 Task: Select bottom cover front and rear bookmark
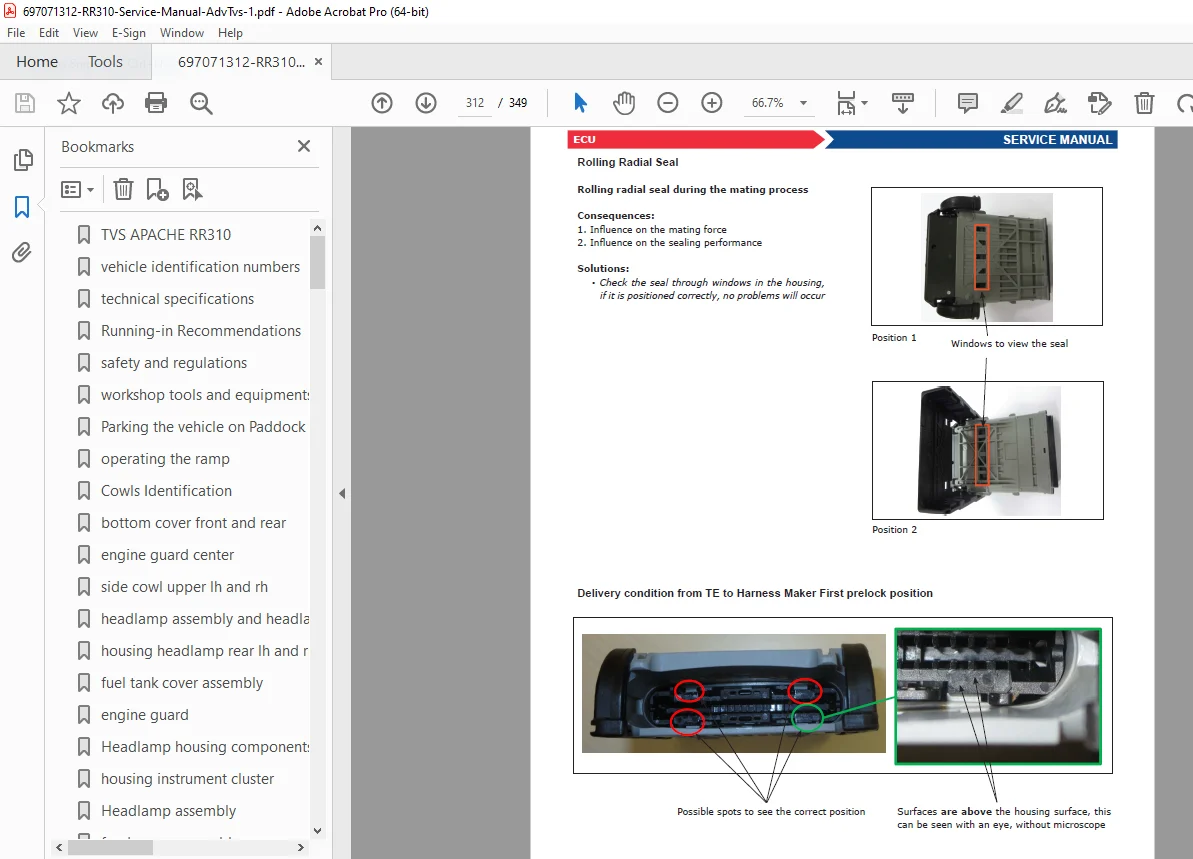[x=193, y=523]
